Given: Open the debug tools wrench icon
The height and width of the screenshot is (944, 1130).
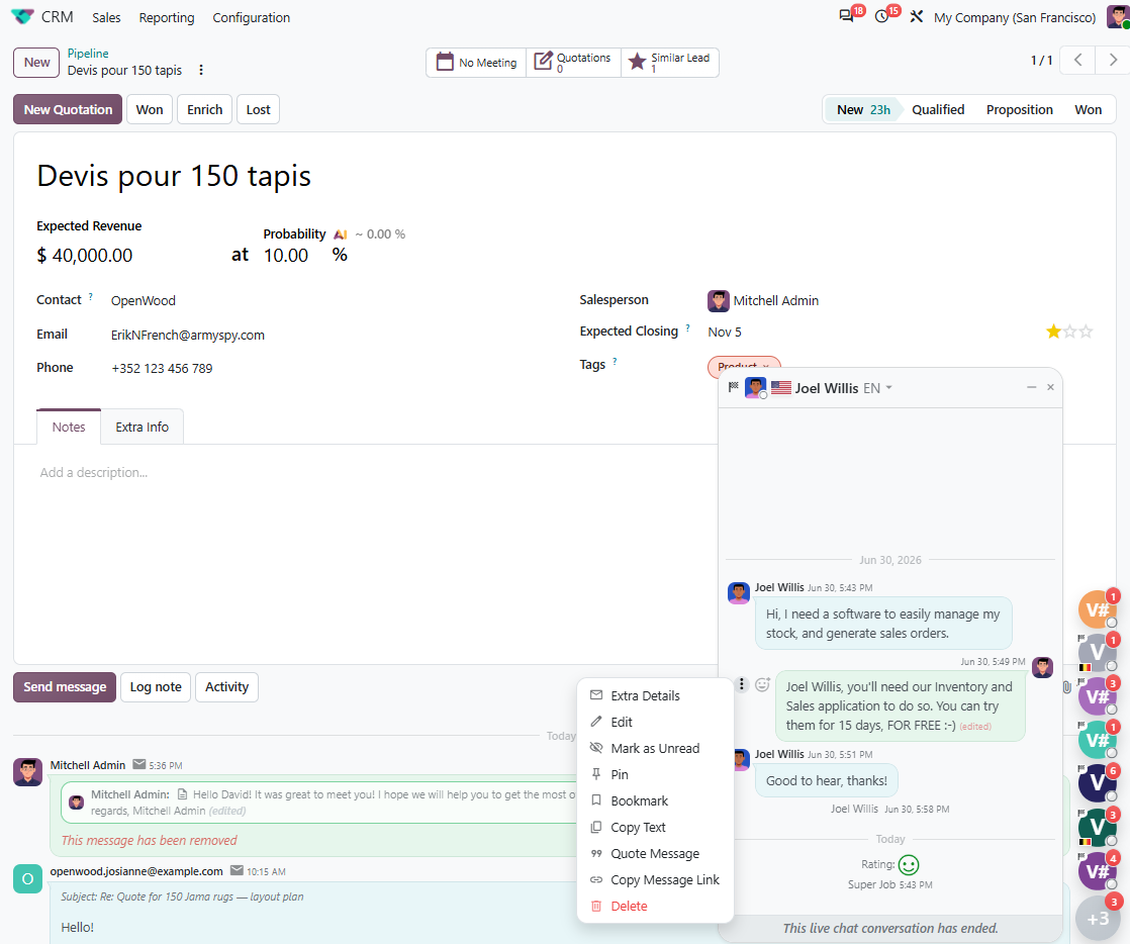Looking at the screenshot, I should coord(916,17).
